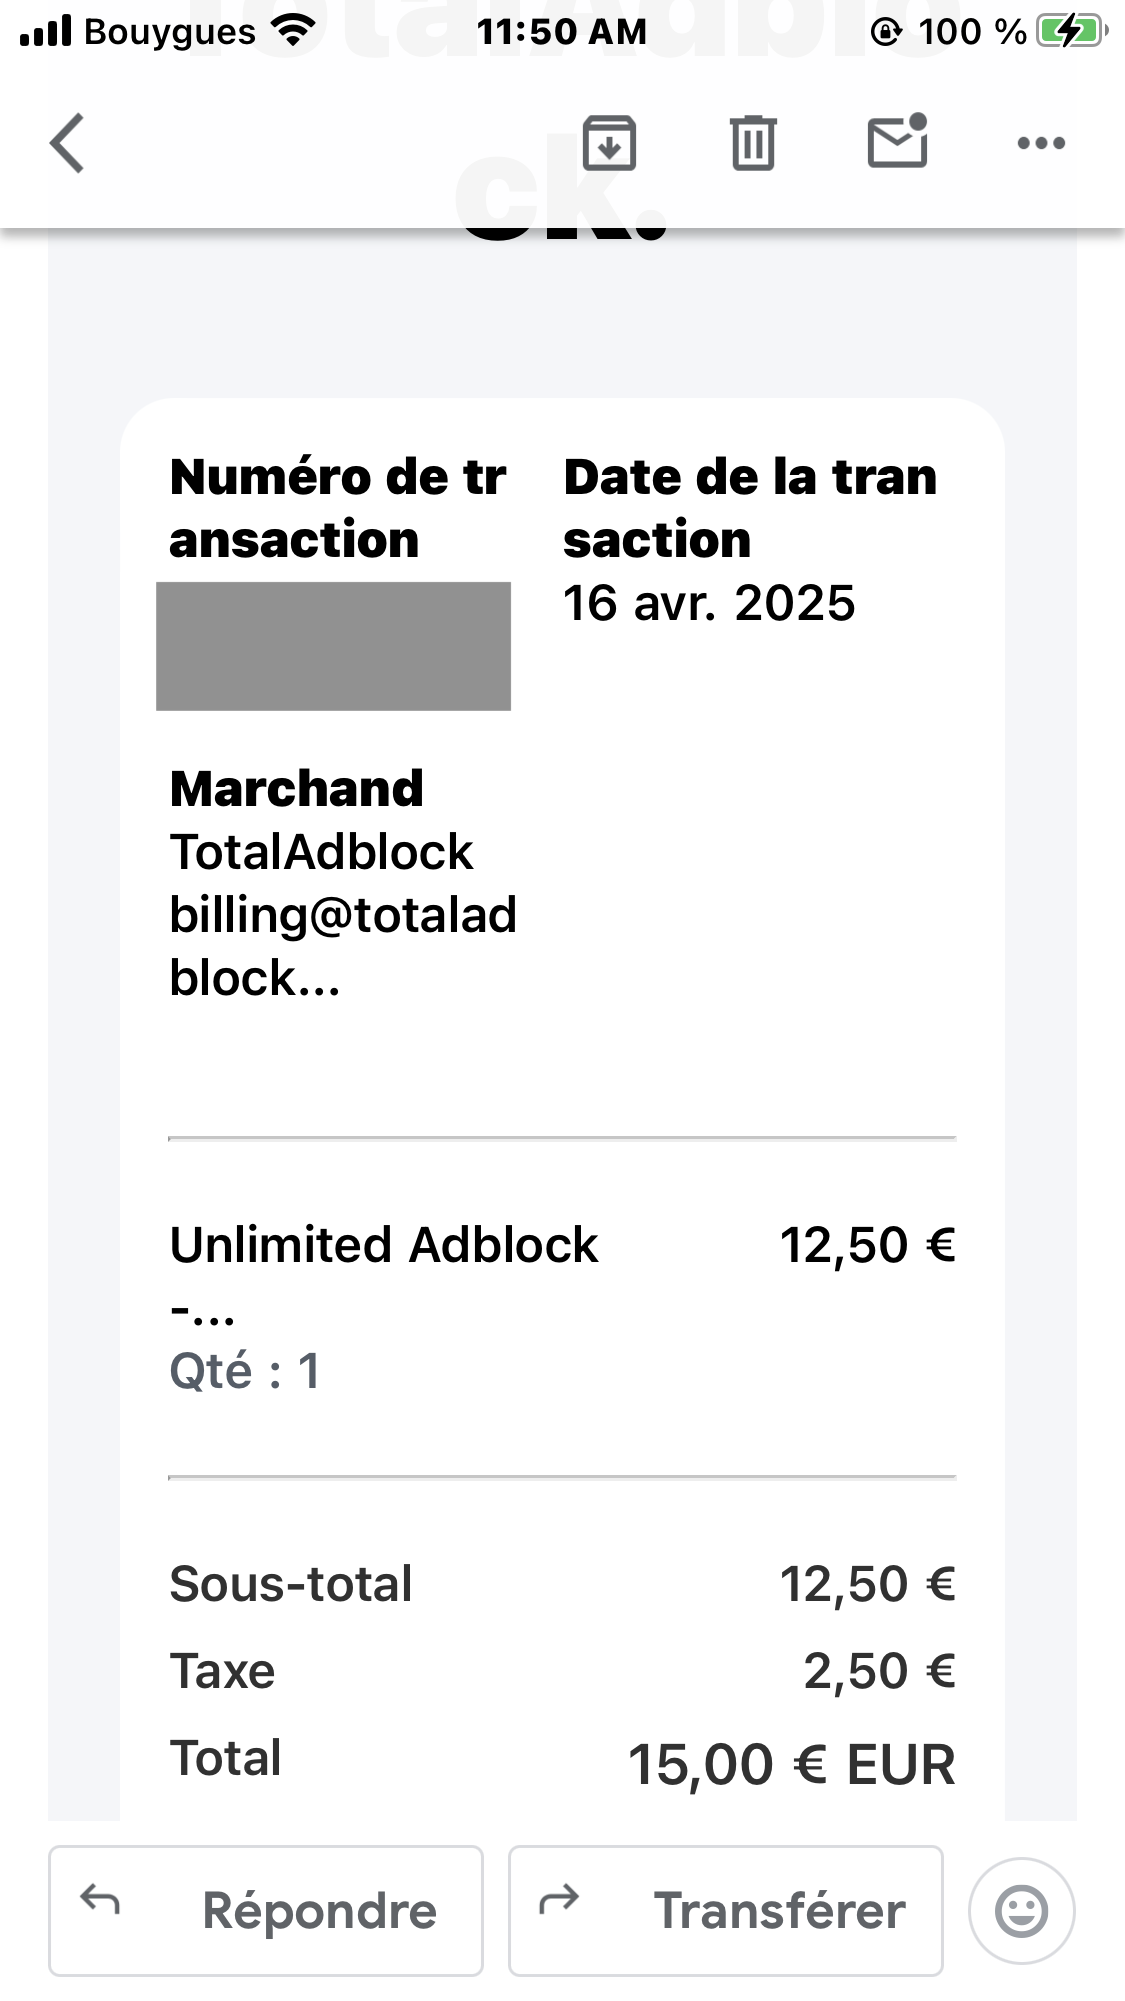
Task: Tap the Wi-Fi icon in status bar
Action: pyautogui.click(x=292, y=32)
